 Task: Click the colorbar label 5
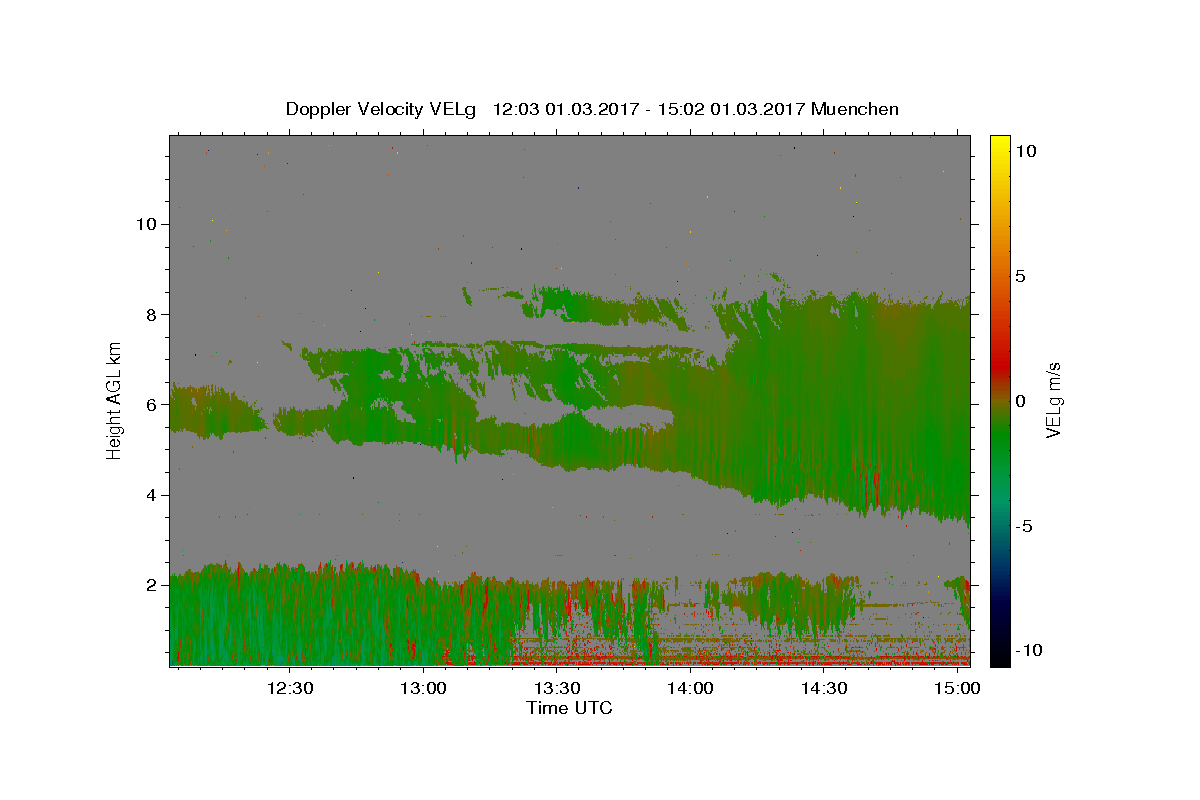click(1020, 276)
